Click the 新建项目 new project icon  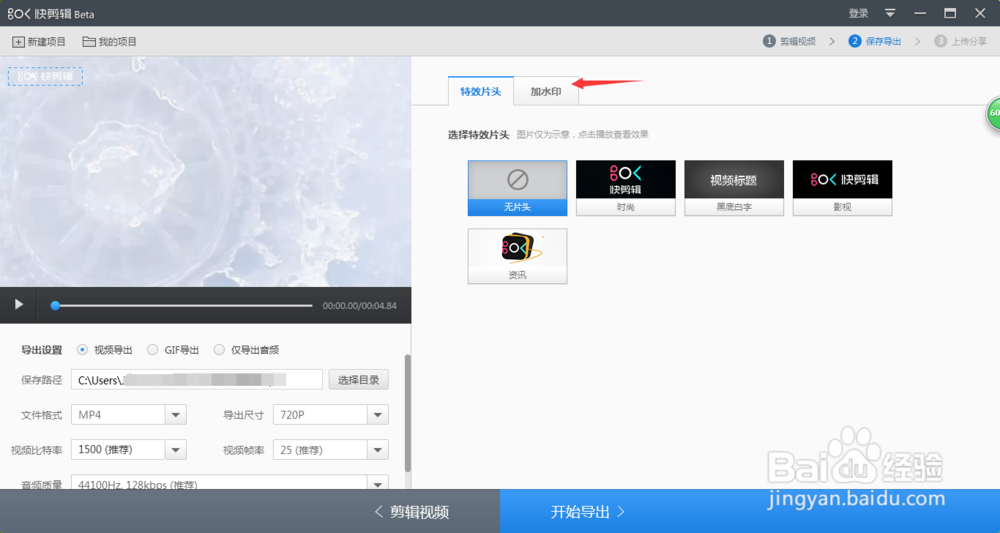click(18, 42)
